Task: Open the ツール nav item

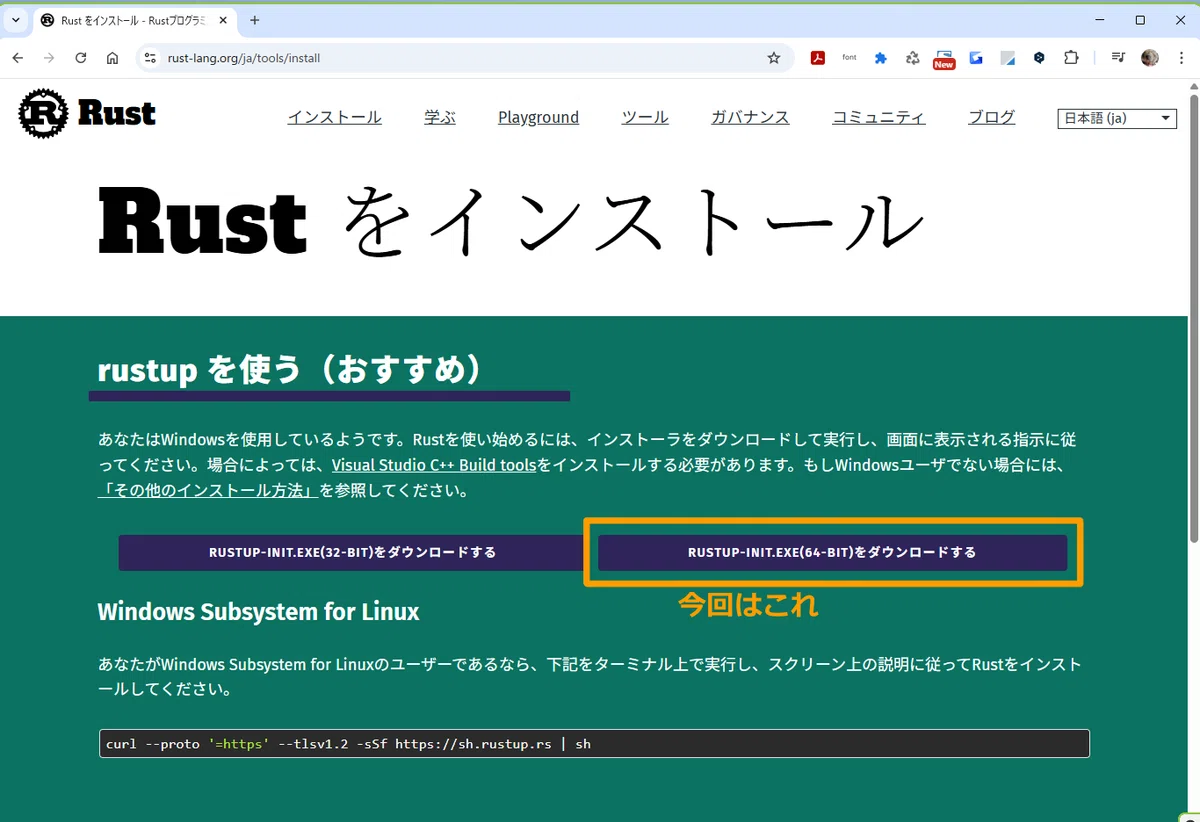Action: point(645,117)
